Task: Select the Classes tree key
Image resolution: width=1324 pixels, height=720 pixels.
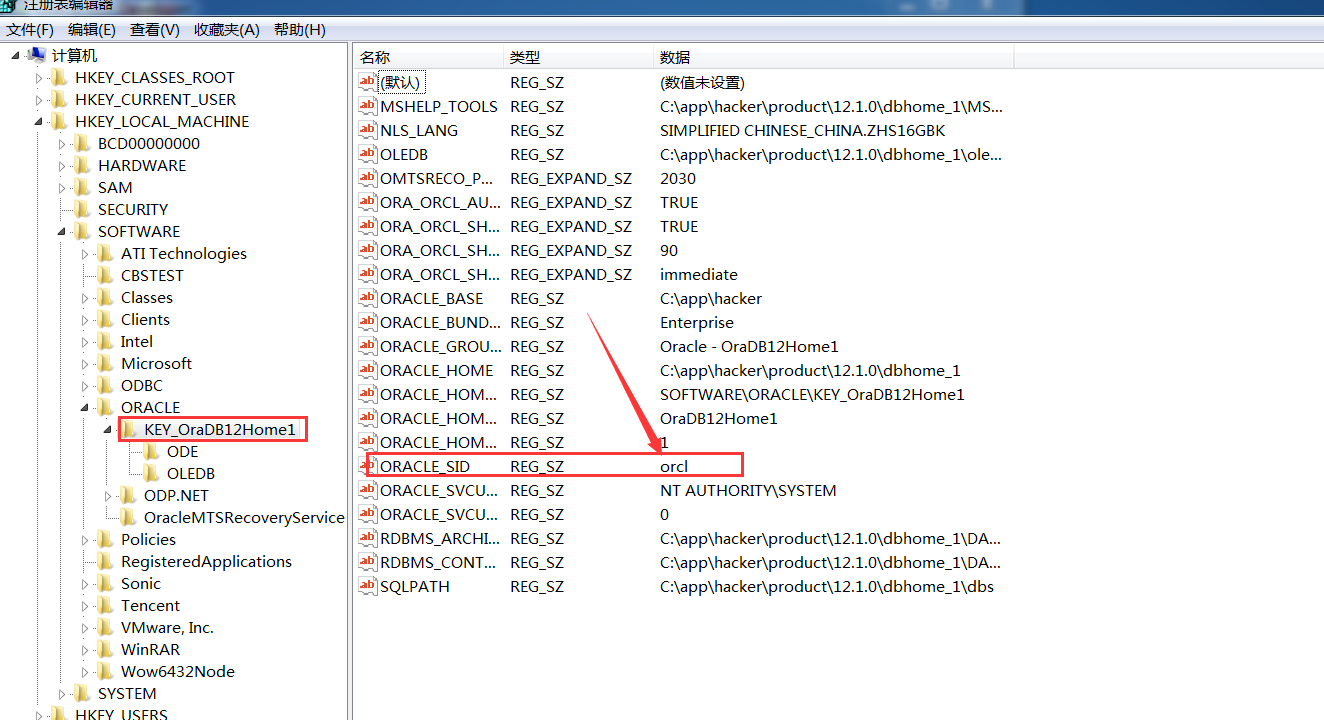Action: click(147, 297)
